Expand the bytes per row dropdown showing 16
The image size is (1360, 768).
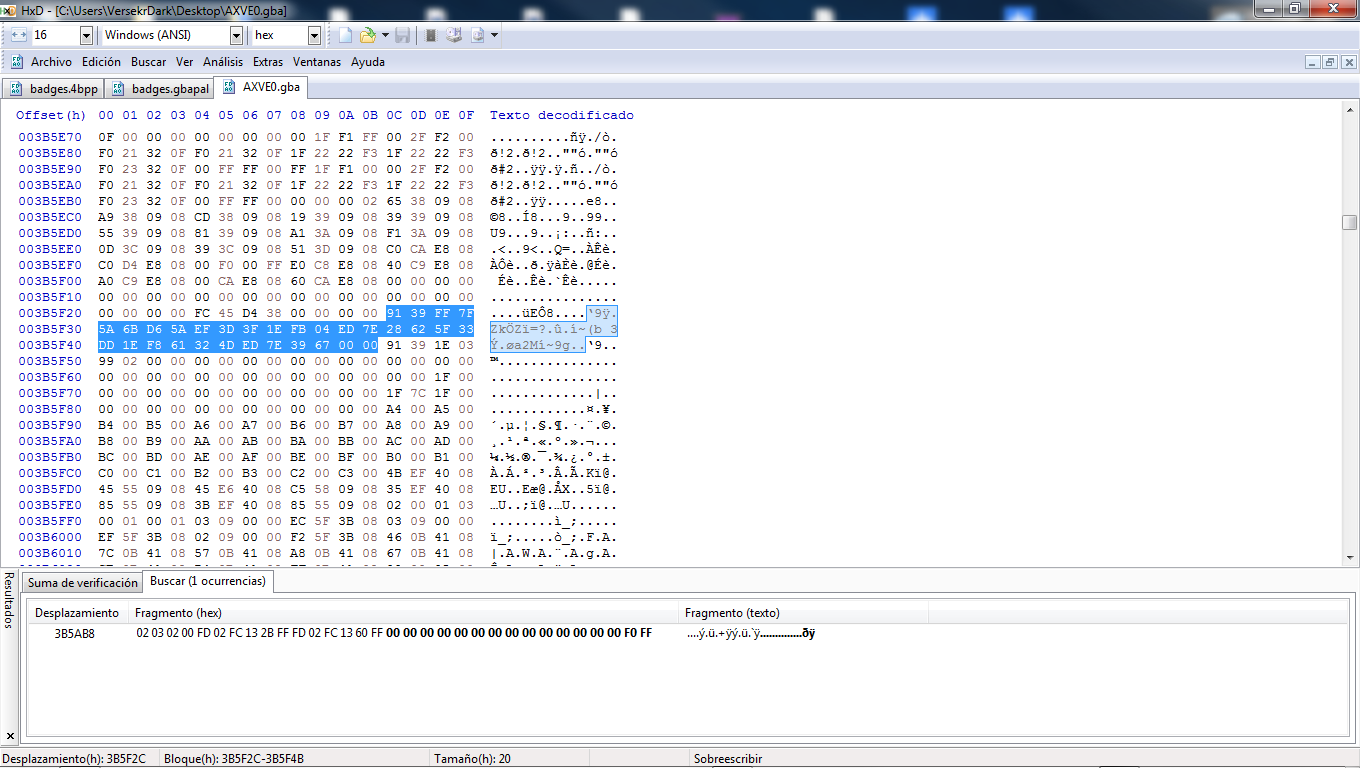pyautogui.click(x=86, y=35)
